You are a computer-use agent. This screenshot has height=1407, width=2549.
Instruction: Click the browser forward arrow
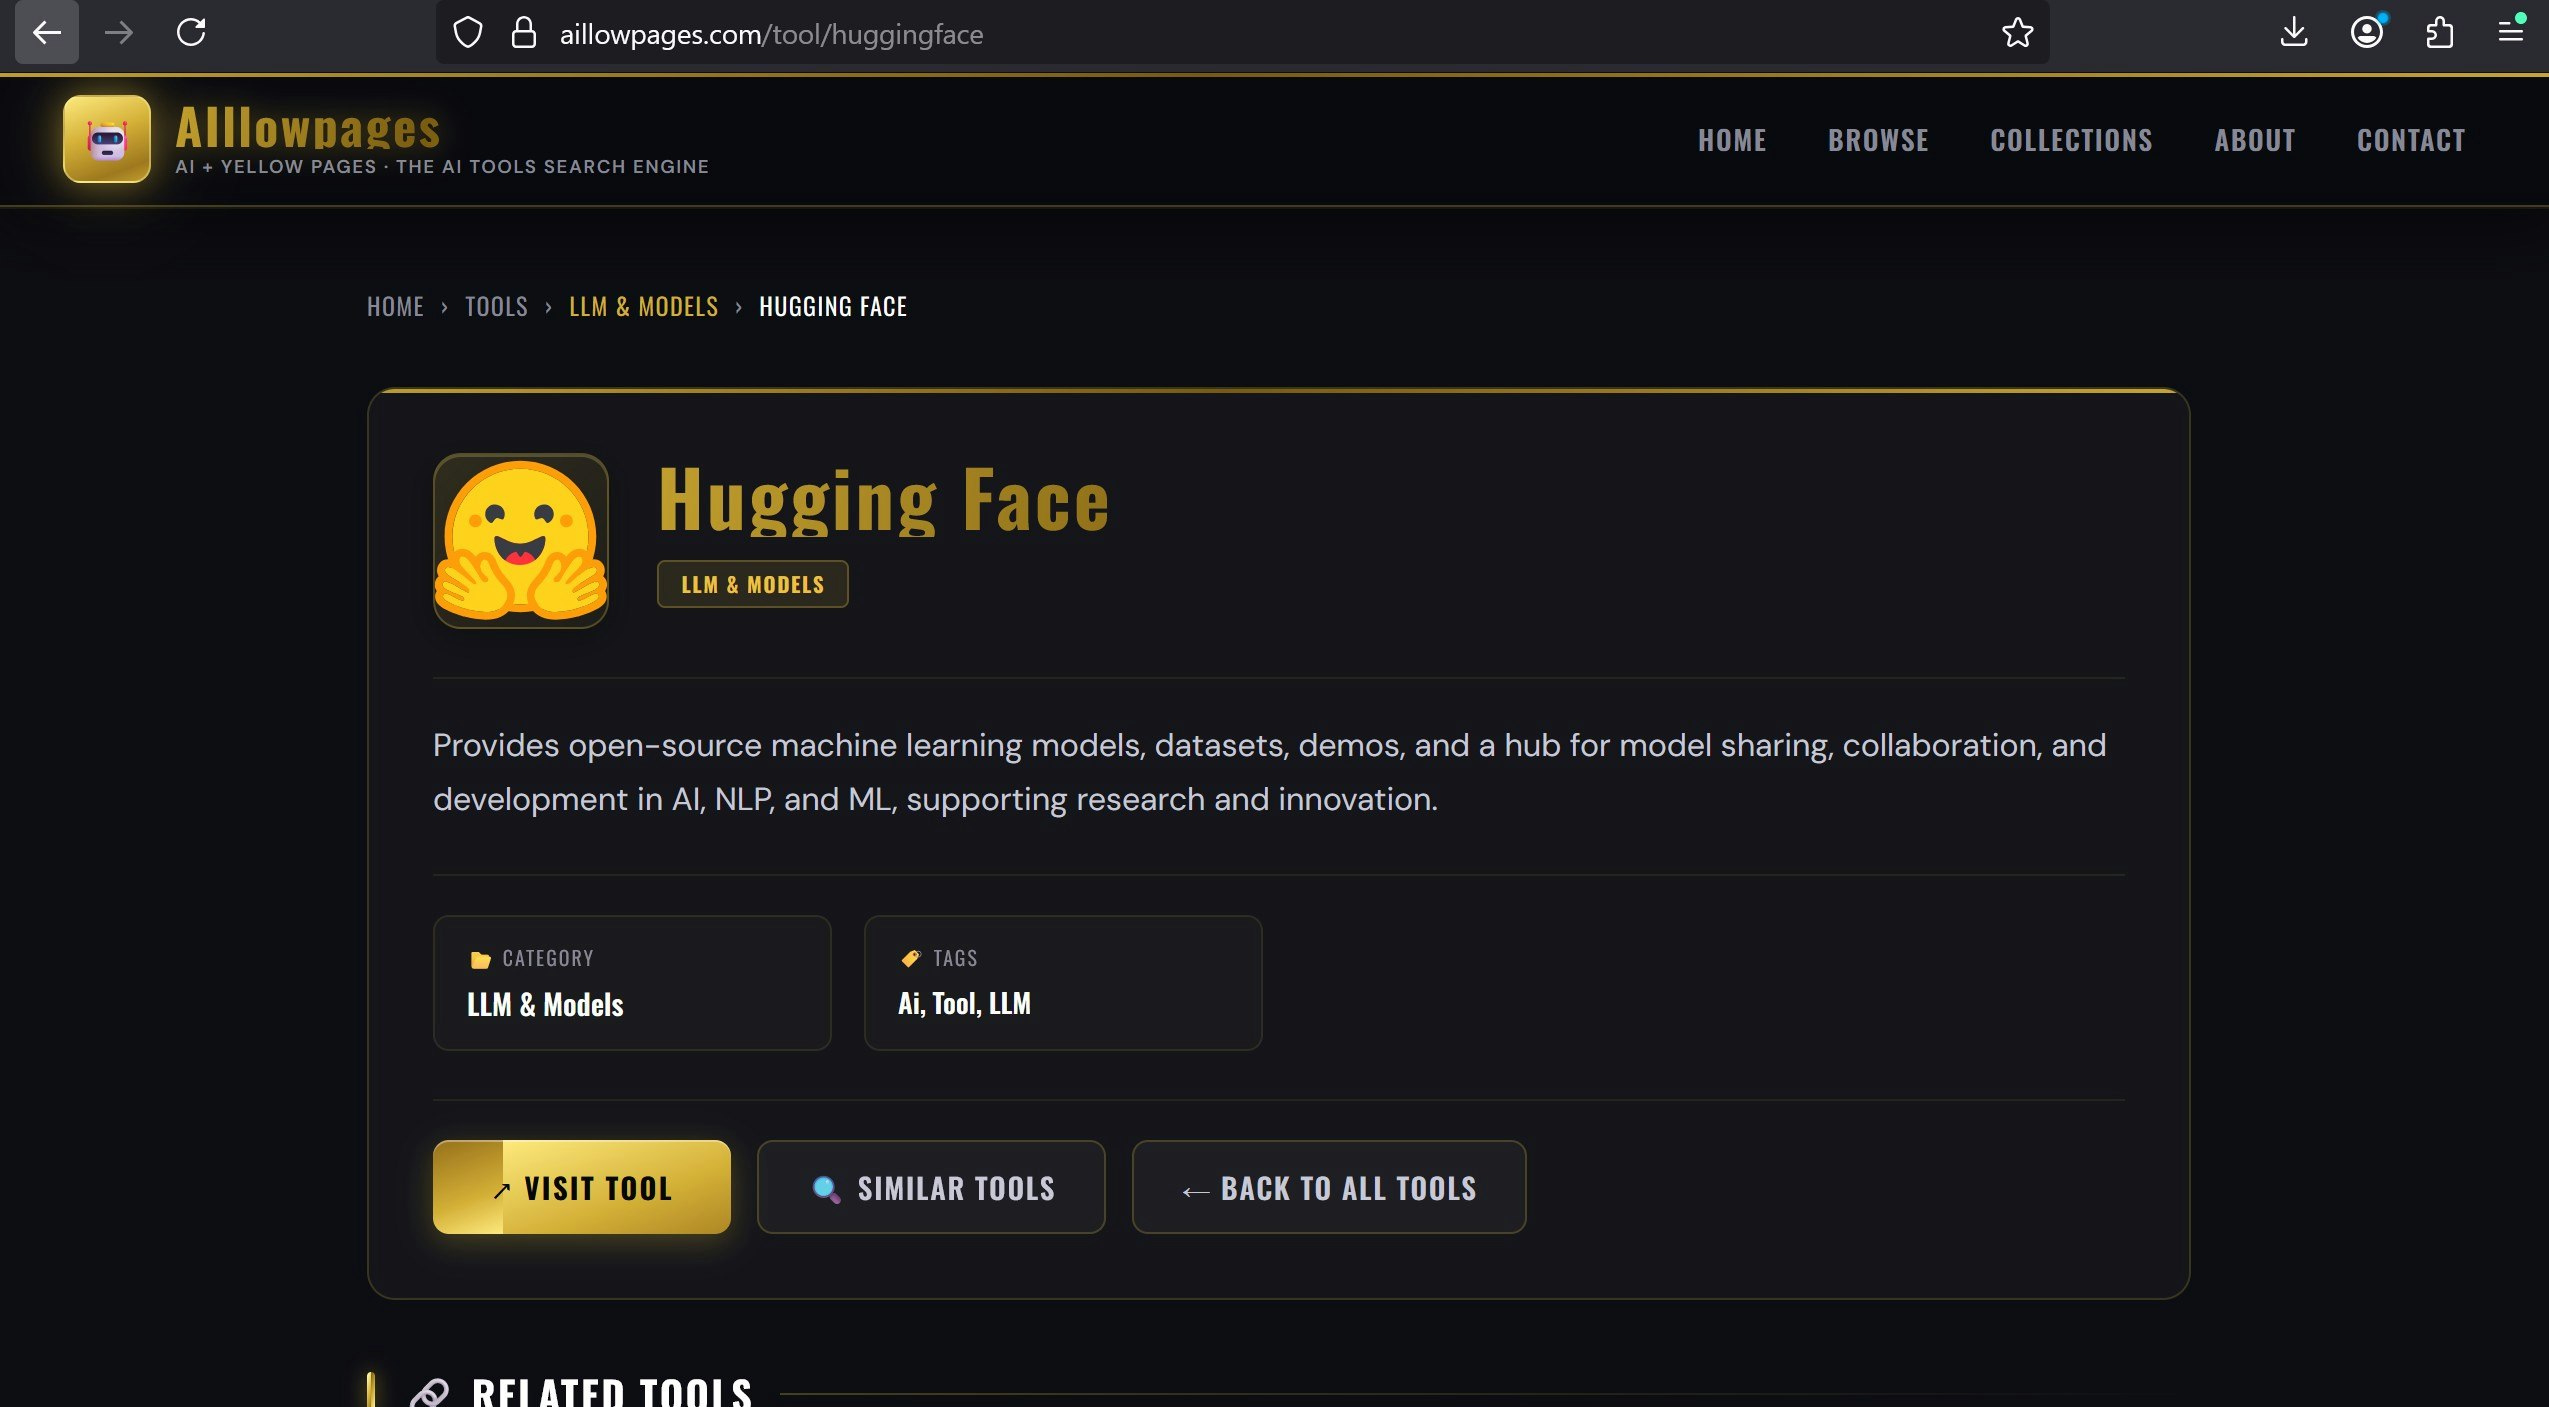pyautogui.click(x=119, y=33)
